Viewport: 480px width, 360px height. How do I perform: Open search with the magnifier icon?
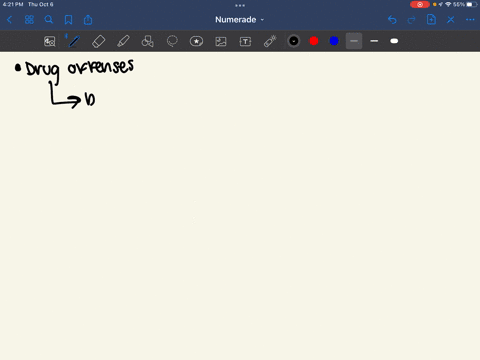pyautogui.click(x=49, y=20)
